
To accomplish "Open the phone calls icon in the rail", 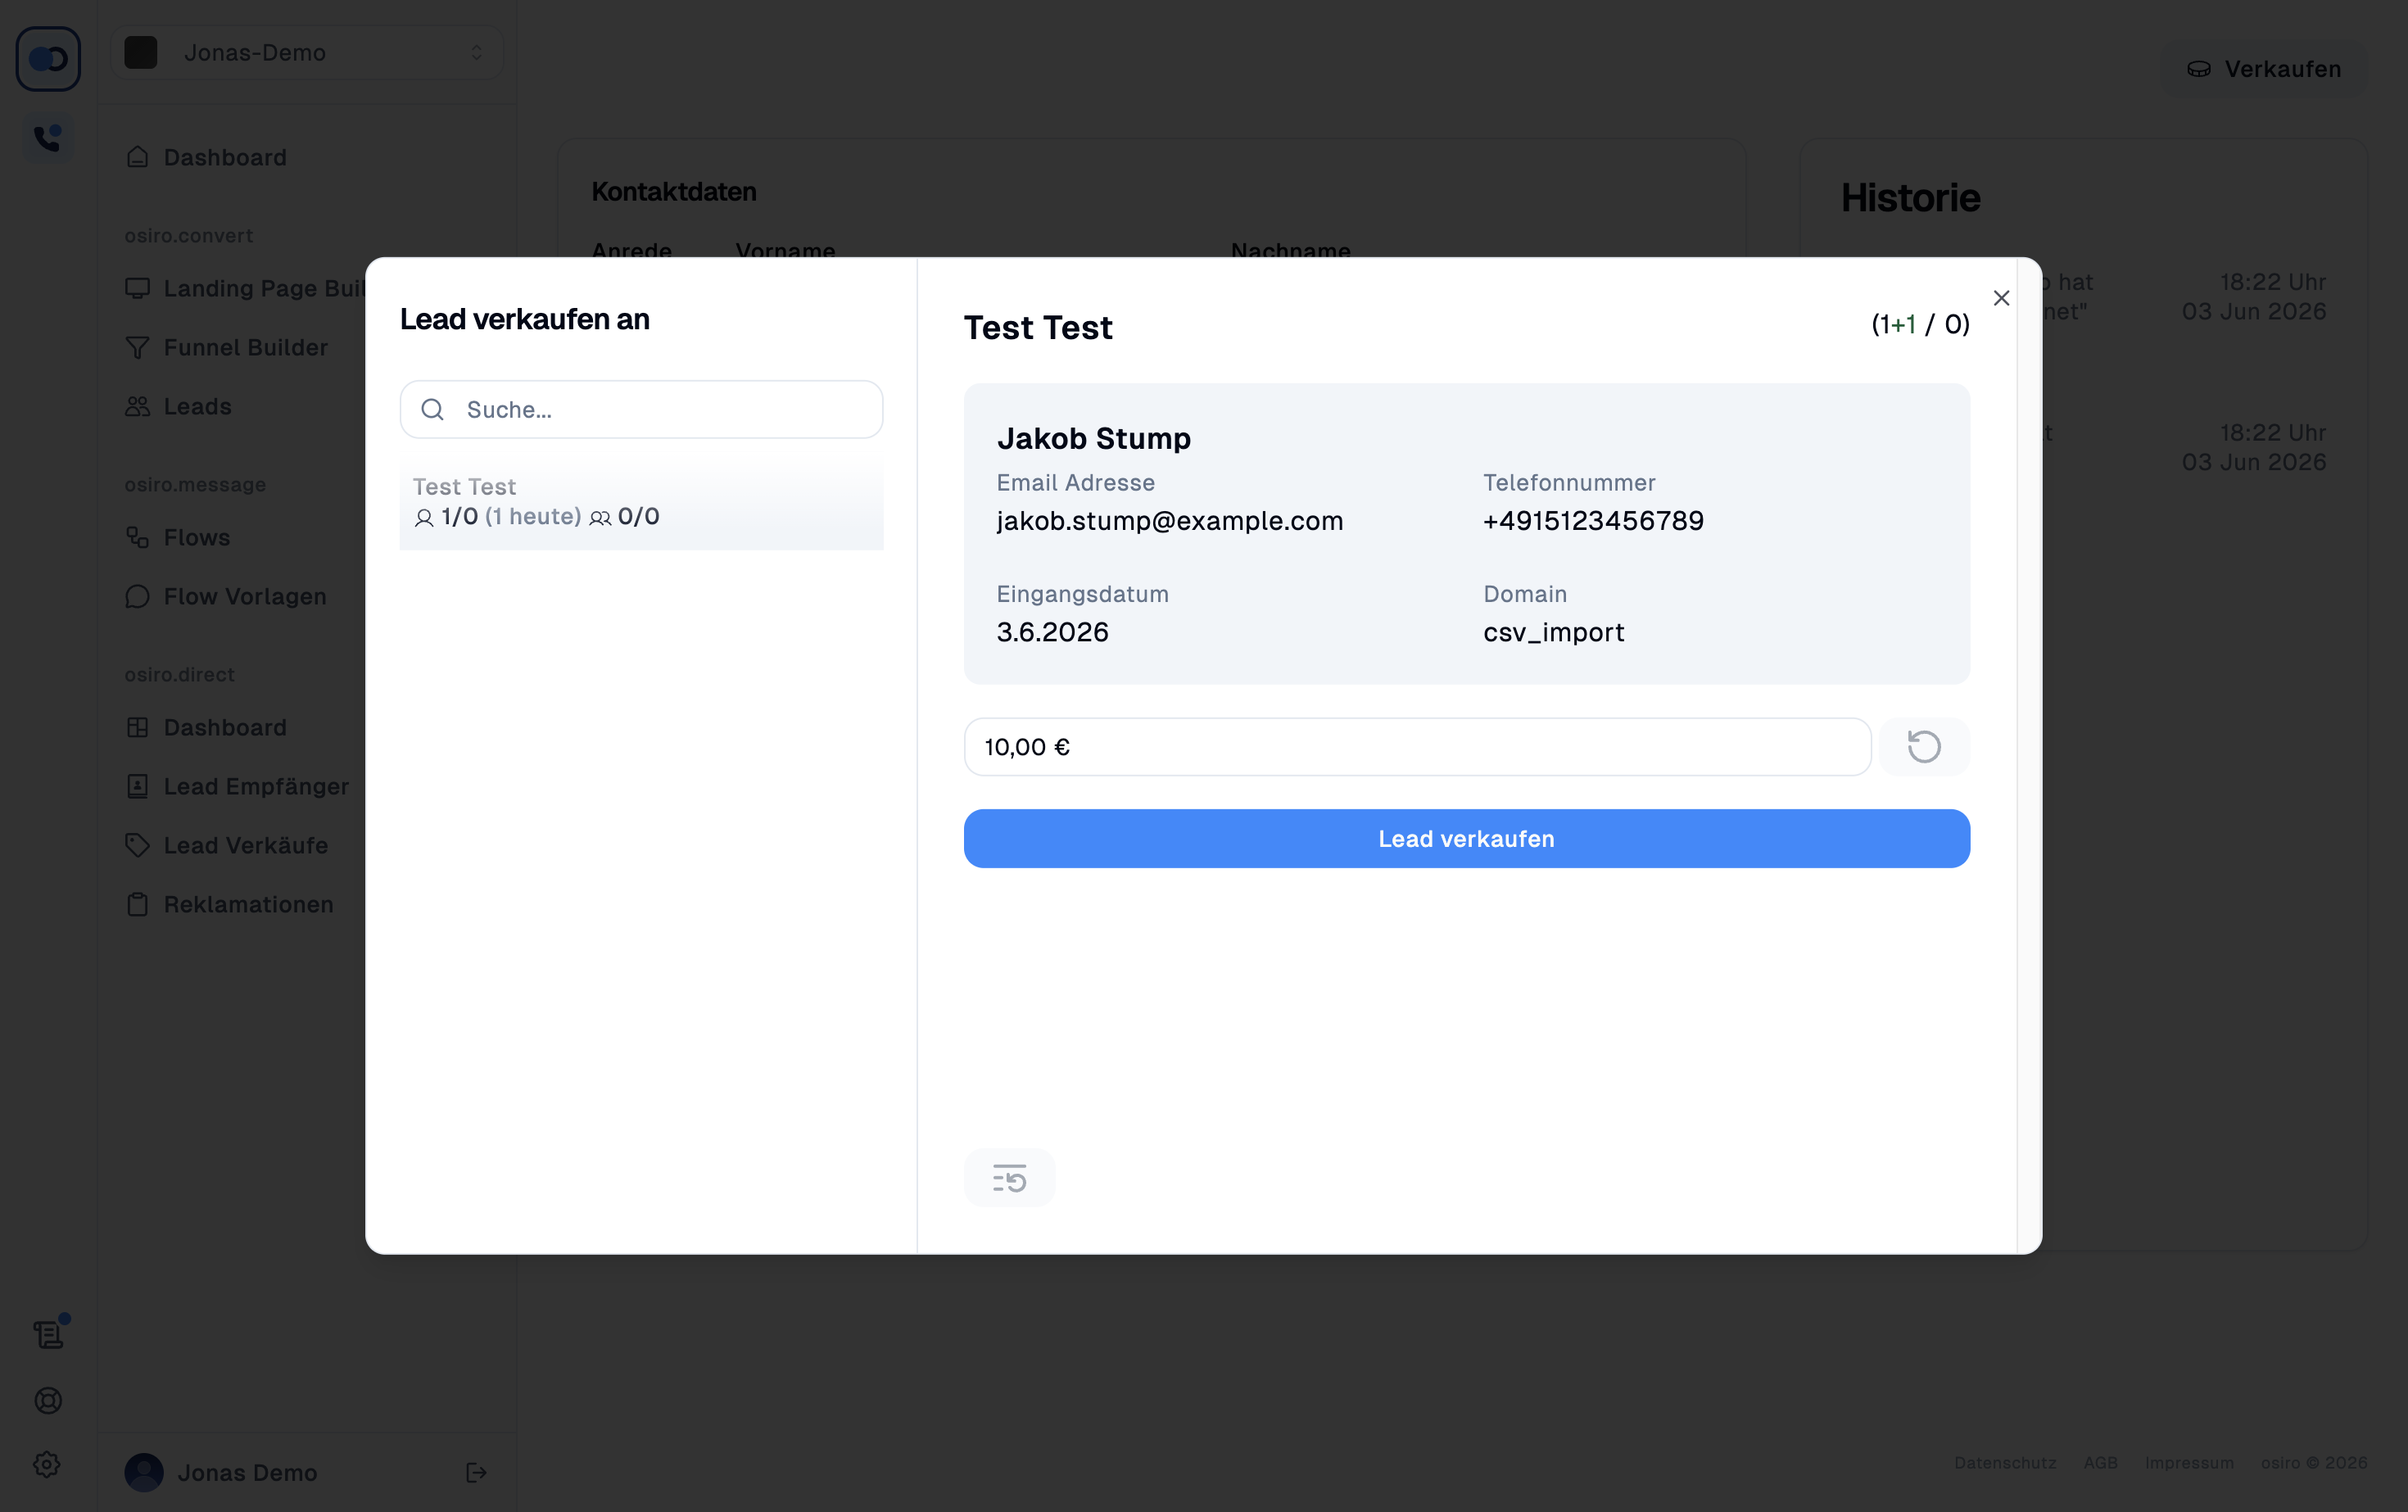I will pos(48,138).
